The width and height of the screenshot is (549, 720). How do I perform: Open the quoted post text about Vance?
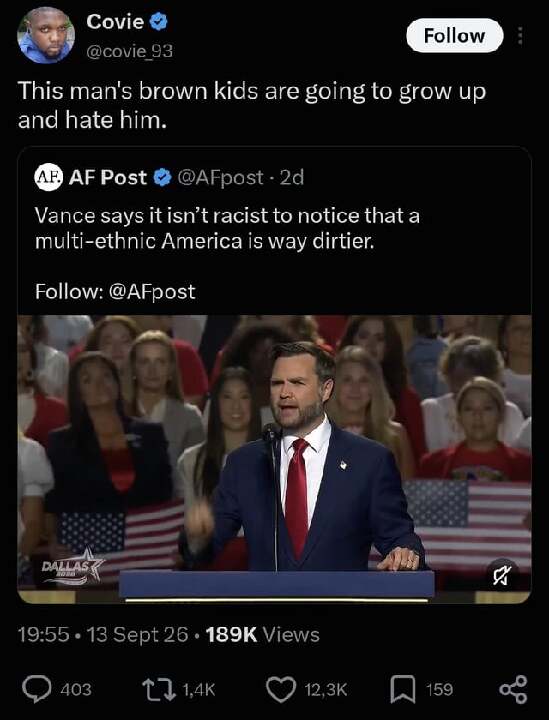coord(227,228)
